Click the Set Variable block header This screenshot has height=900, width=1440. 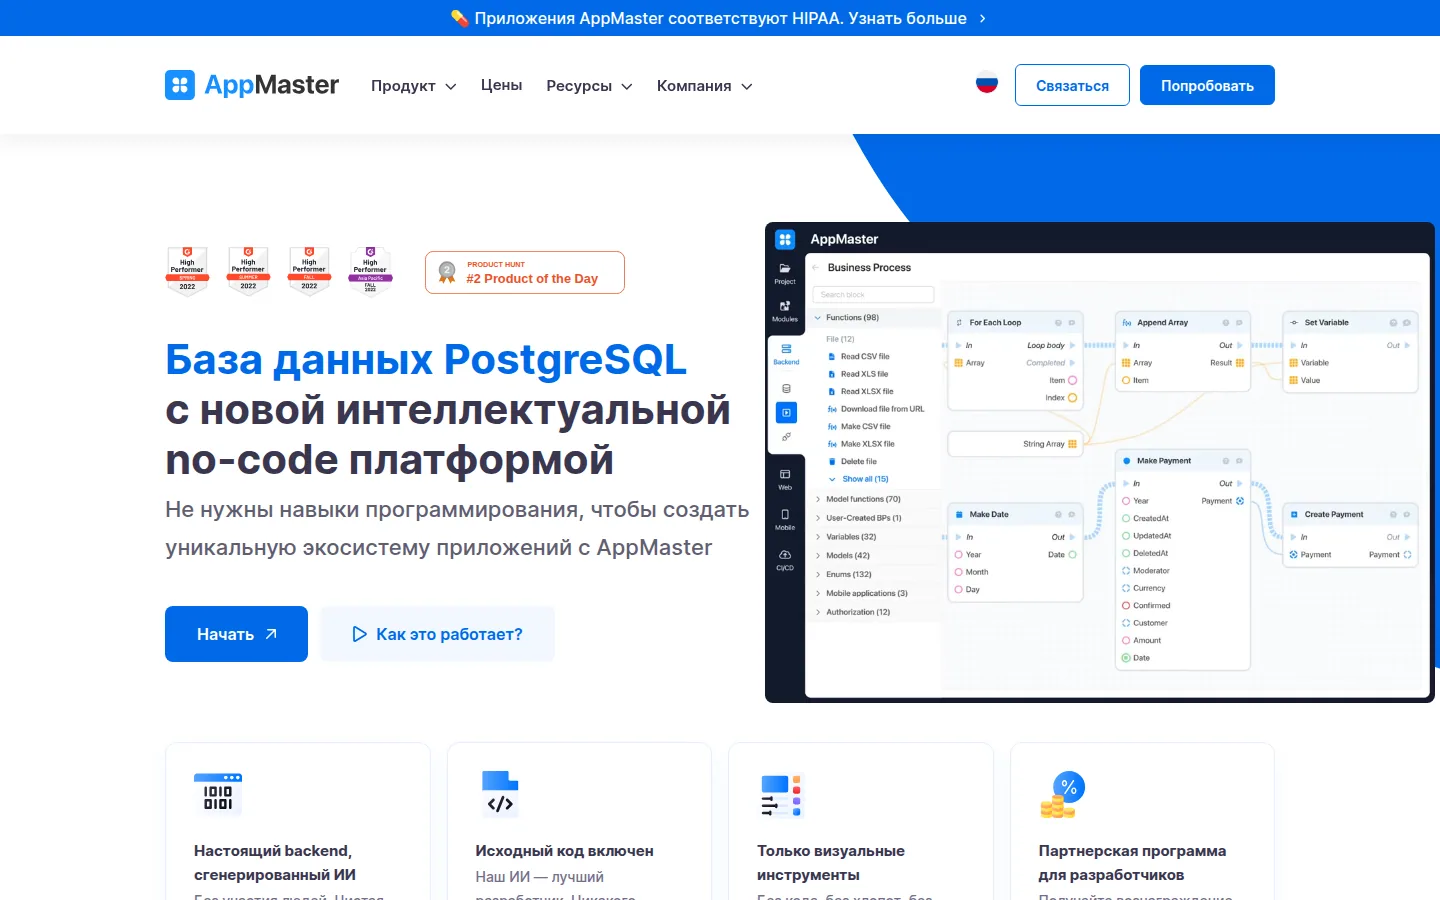1350,322
